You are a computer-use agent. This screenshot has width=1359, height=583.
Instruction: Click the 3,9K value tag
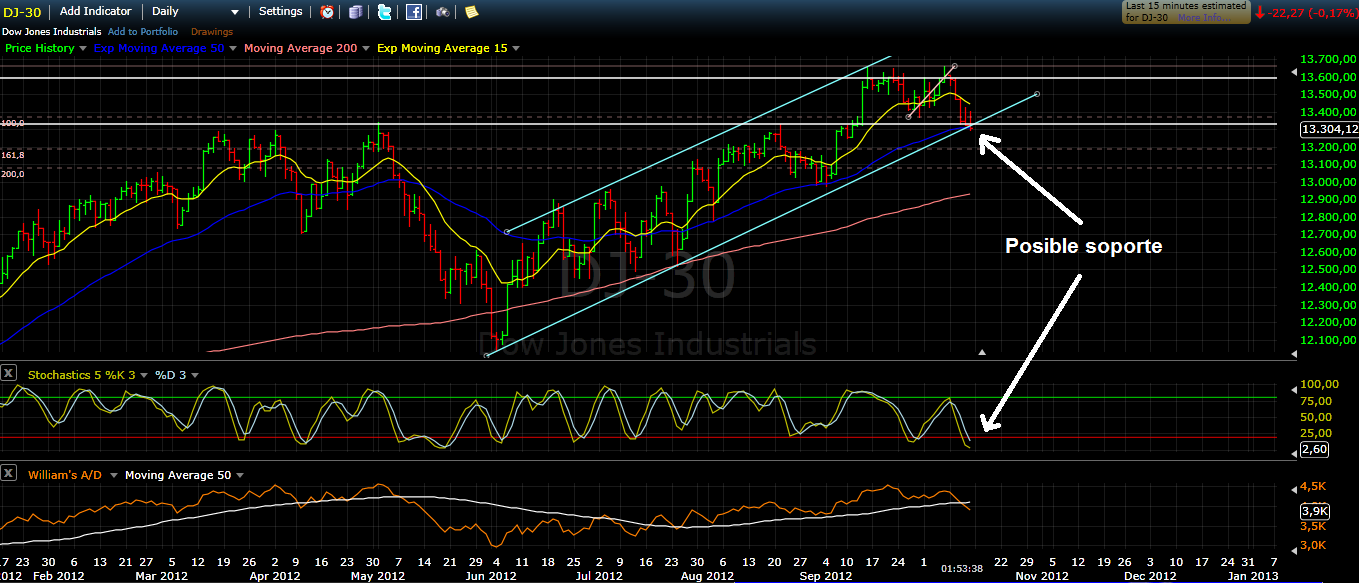(x=1313, y=510)
